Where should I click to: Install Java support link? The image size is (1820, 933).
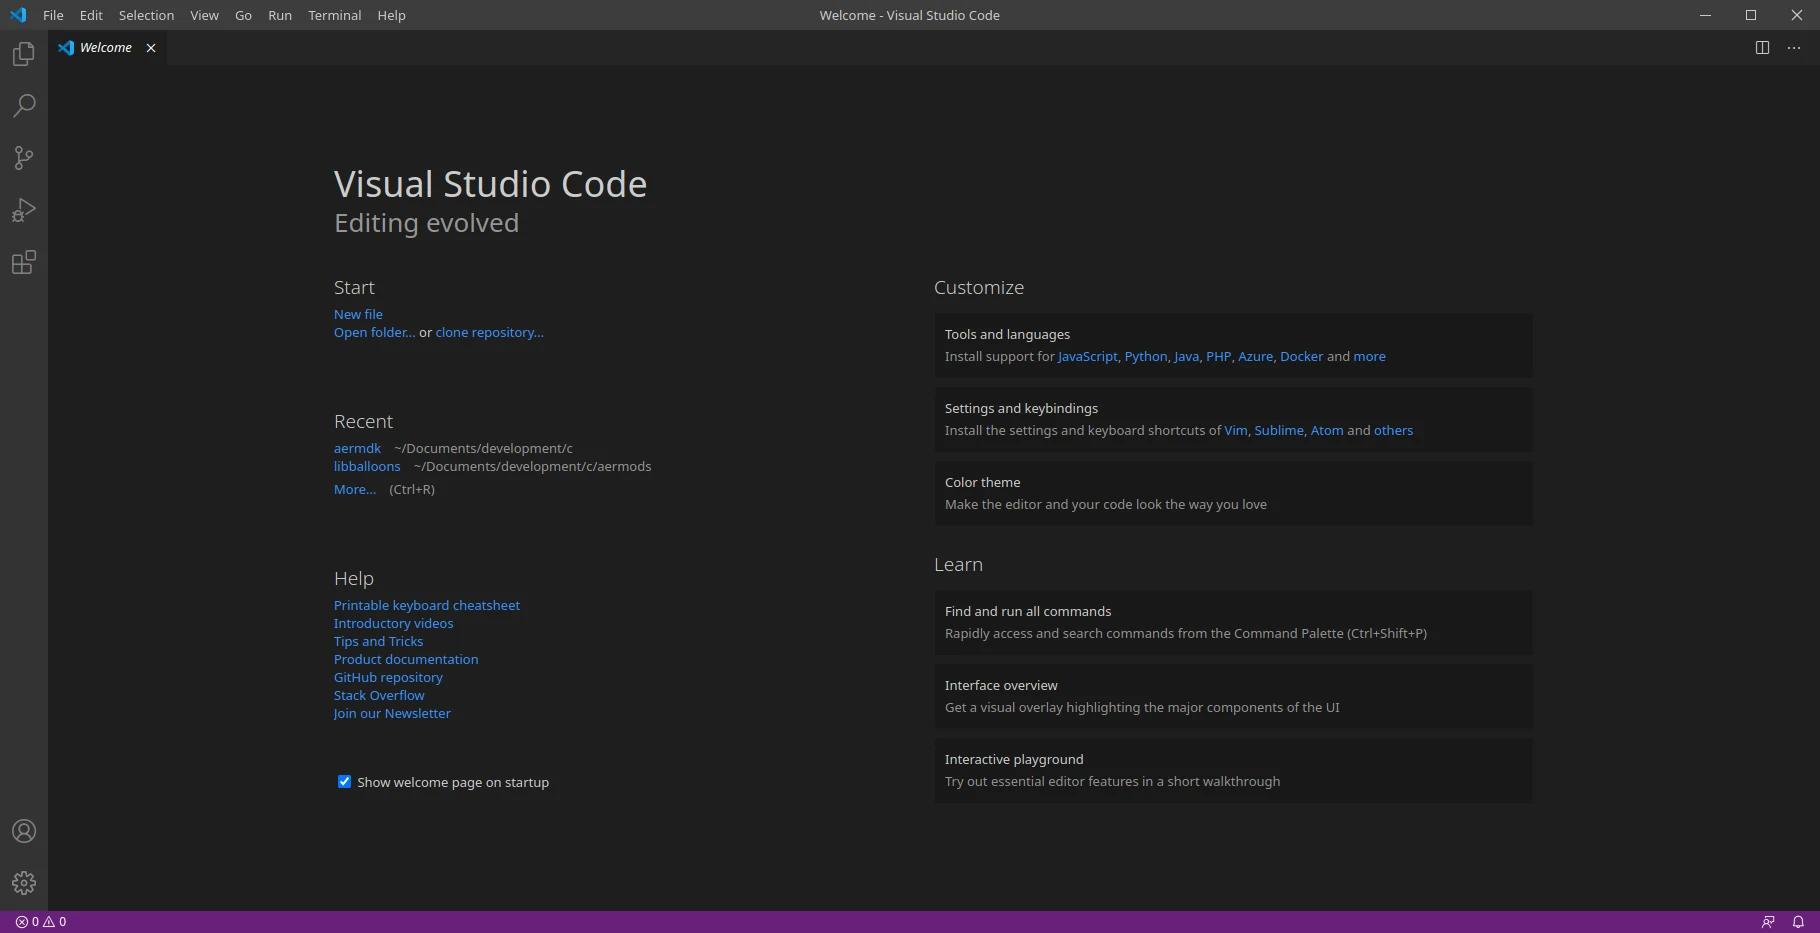pos(1186,356)
